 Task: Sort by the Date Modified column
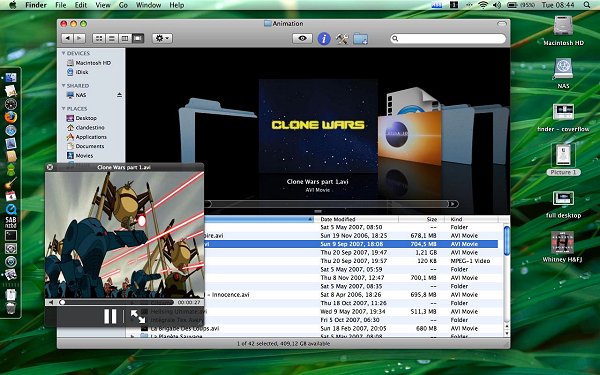tap(356, 219)
